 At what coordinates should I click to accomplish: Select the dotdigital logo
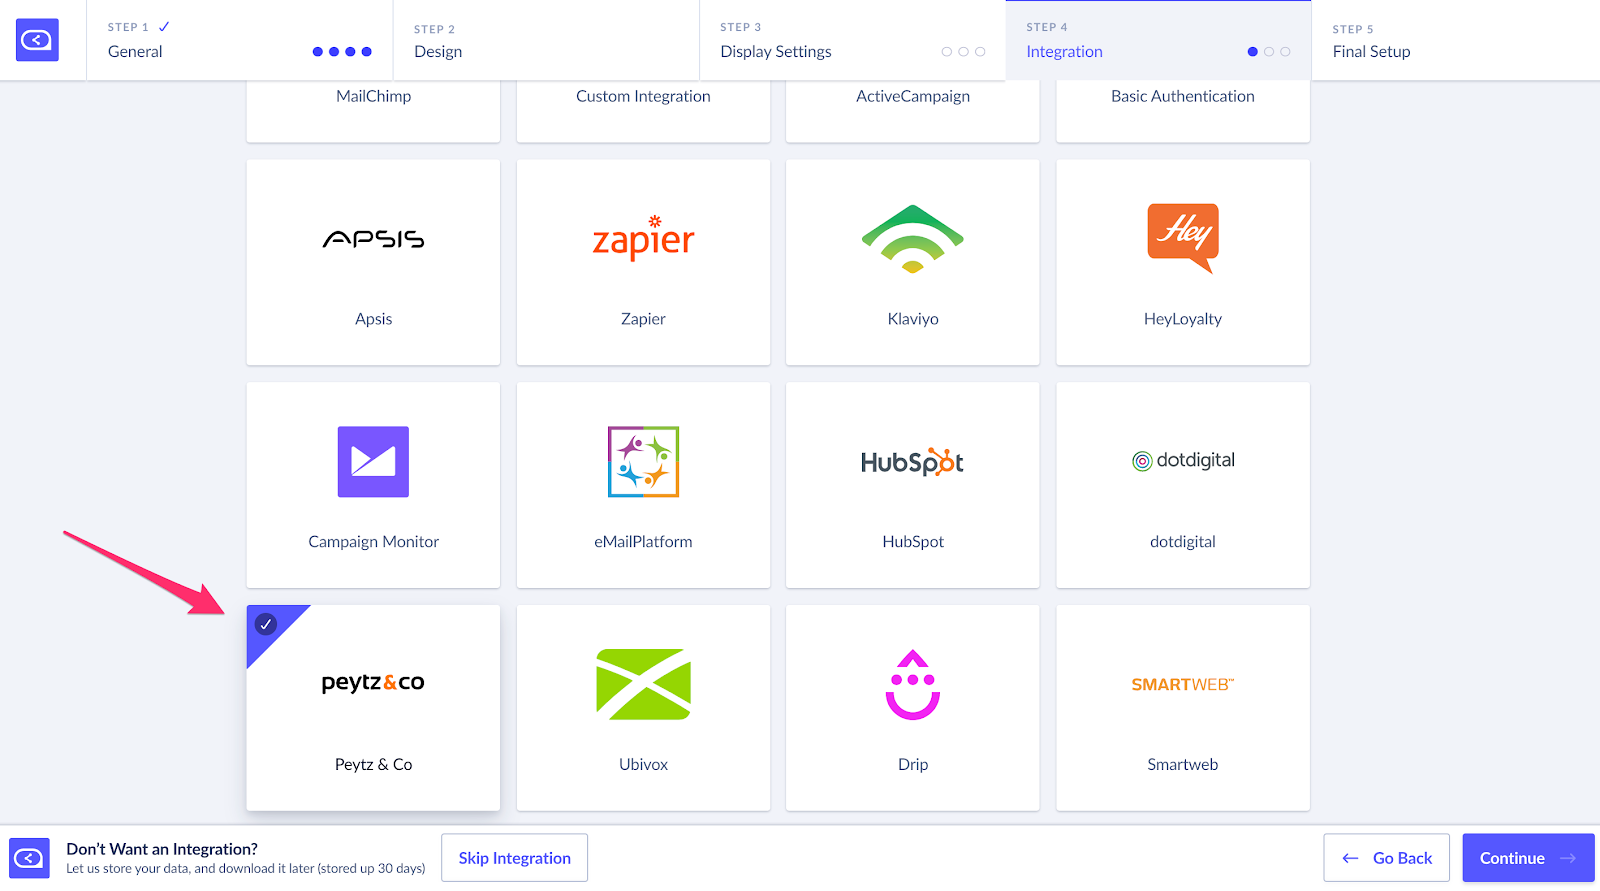1183,460
